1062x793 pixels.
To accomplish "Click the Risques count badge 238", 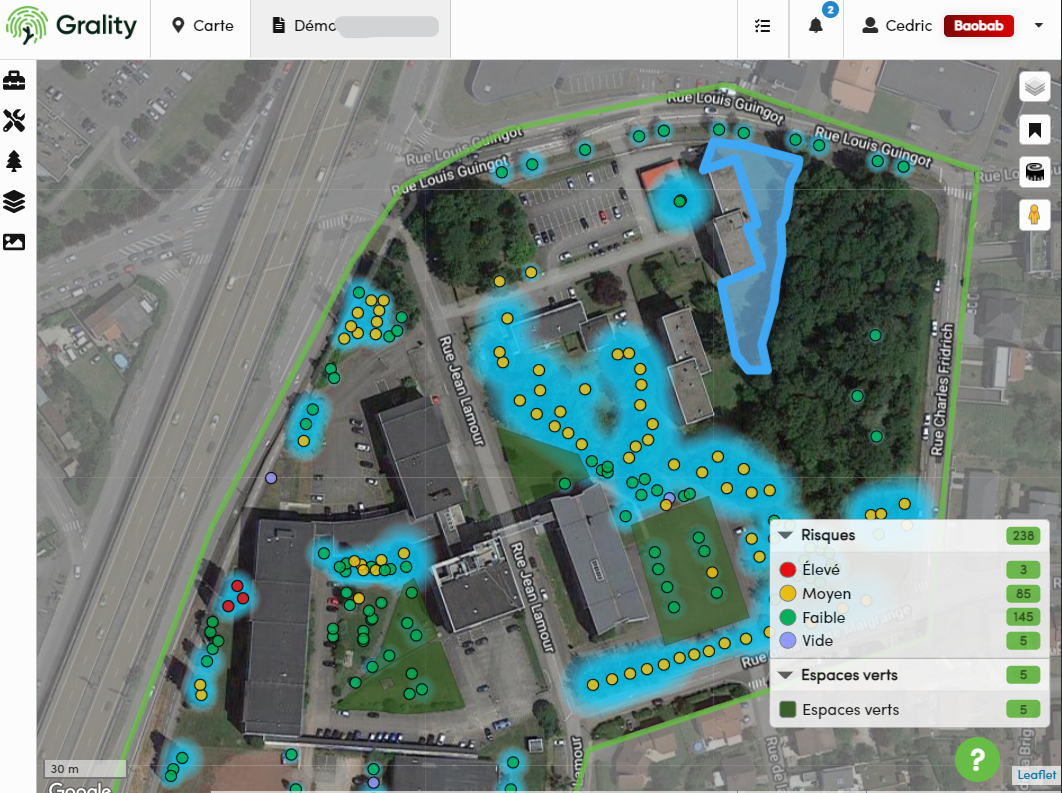I will (x=1023, y=536).
